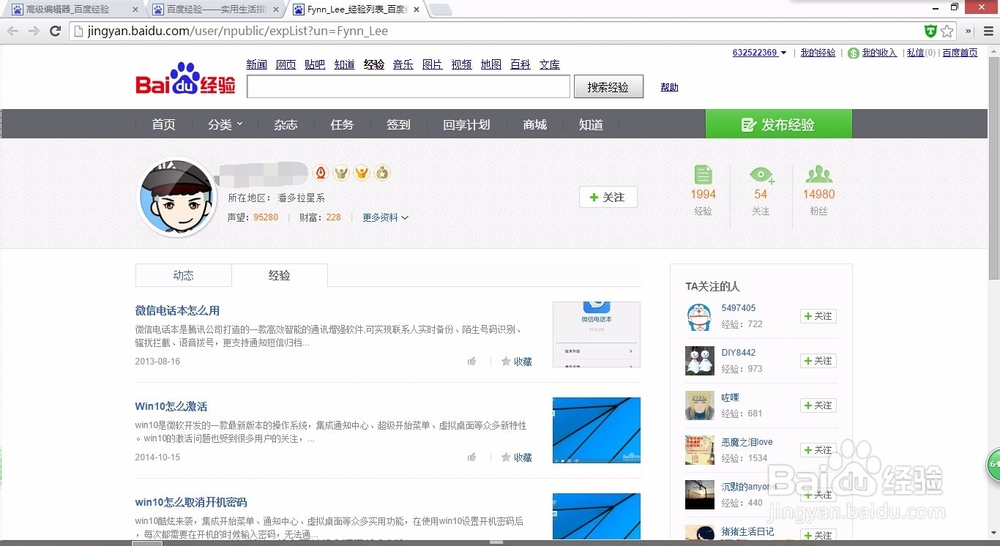Open the article Win10怎么激活

click(x=171, y=406)
